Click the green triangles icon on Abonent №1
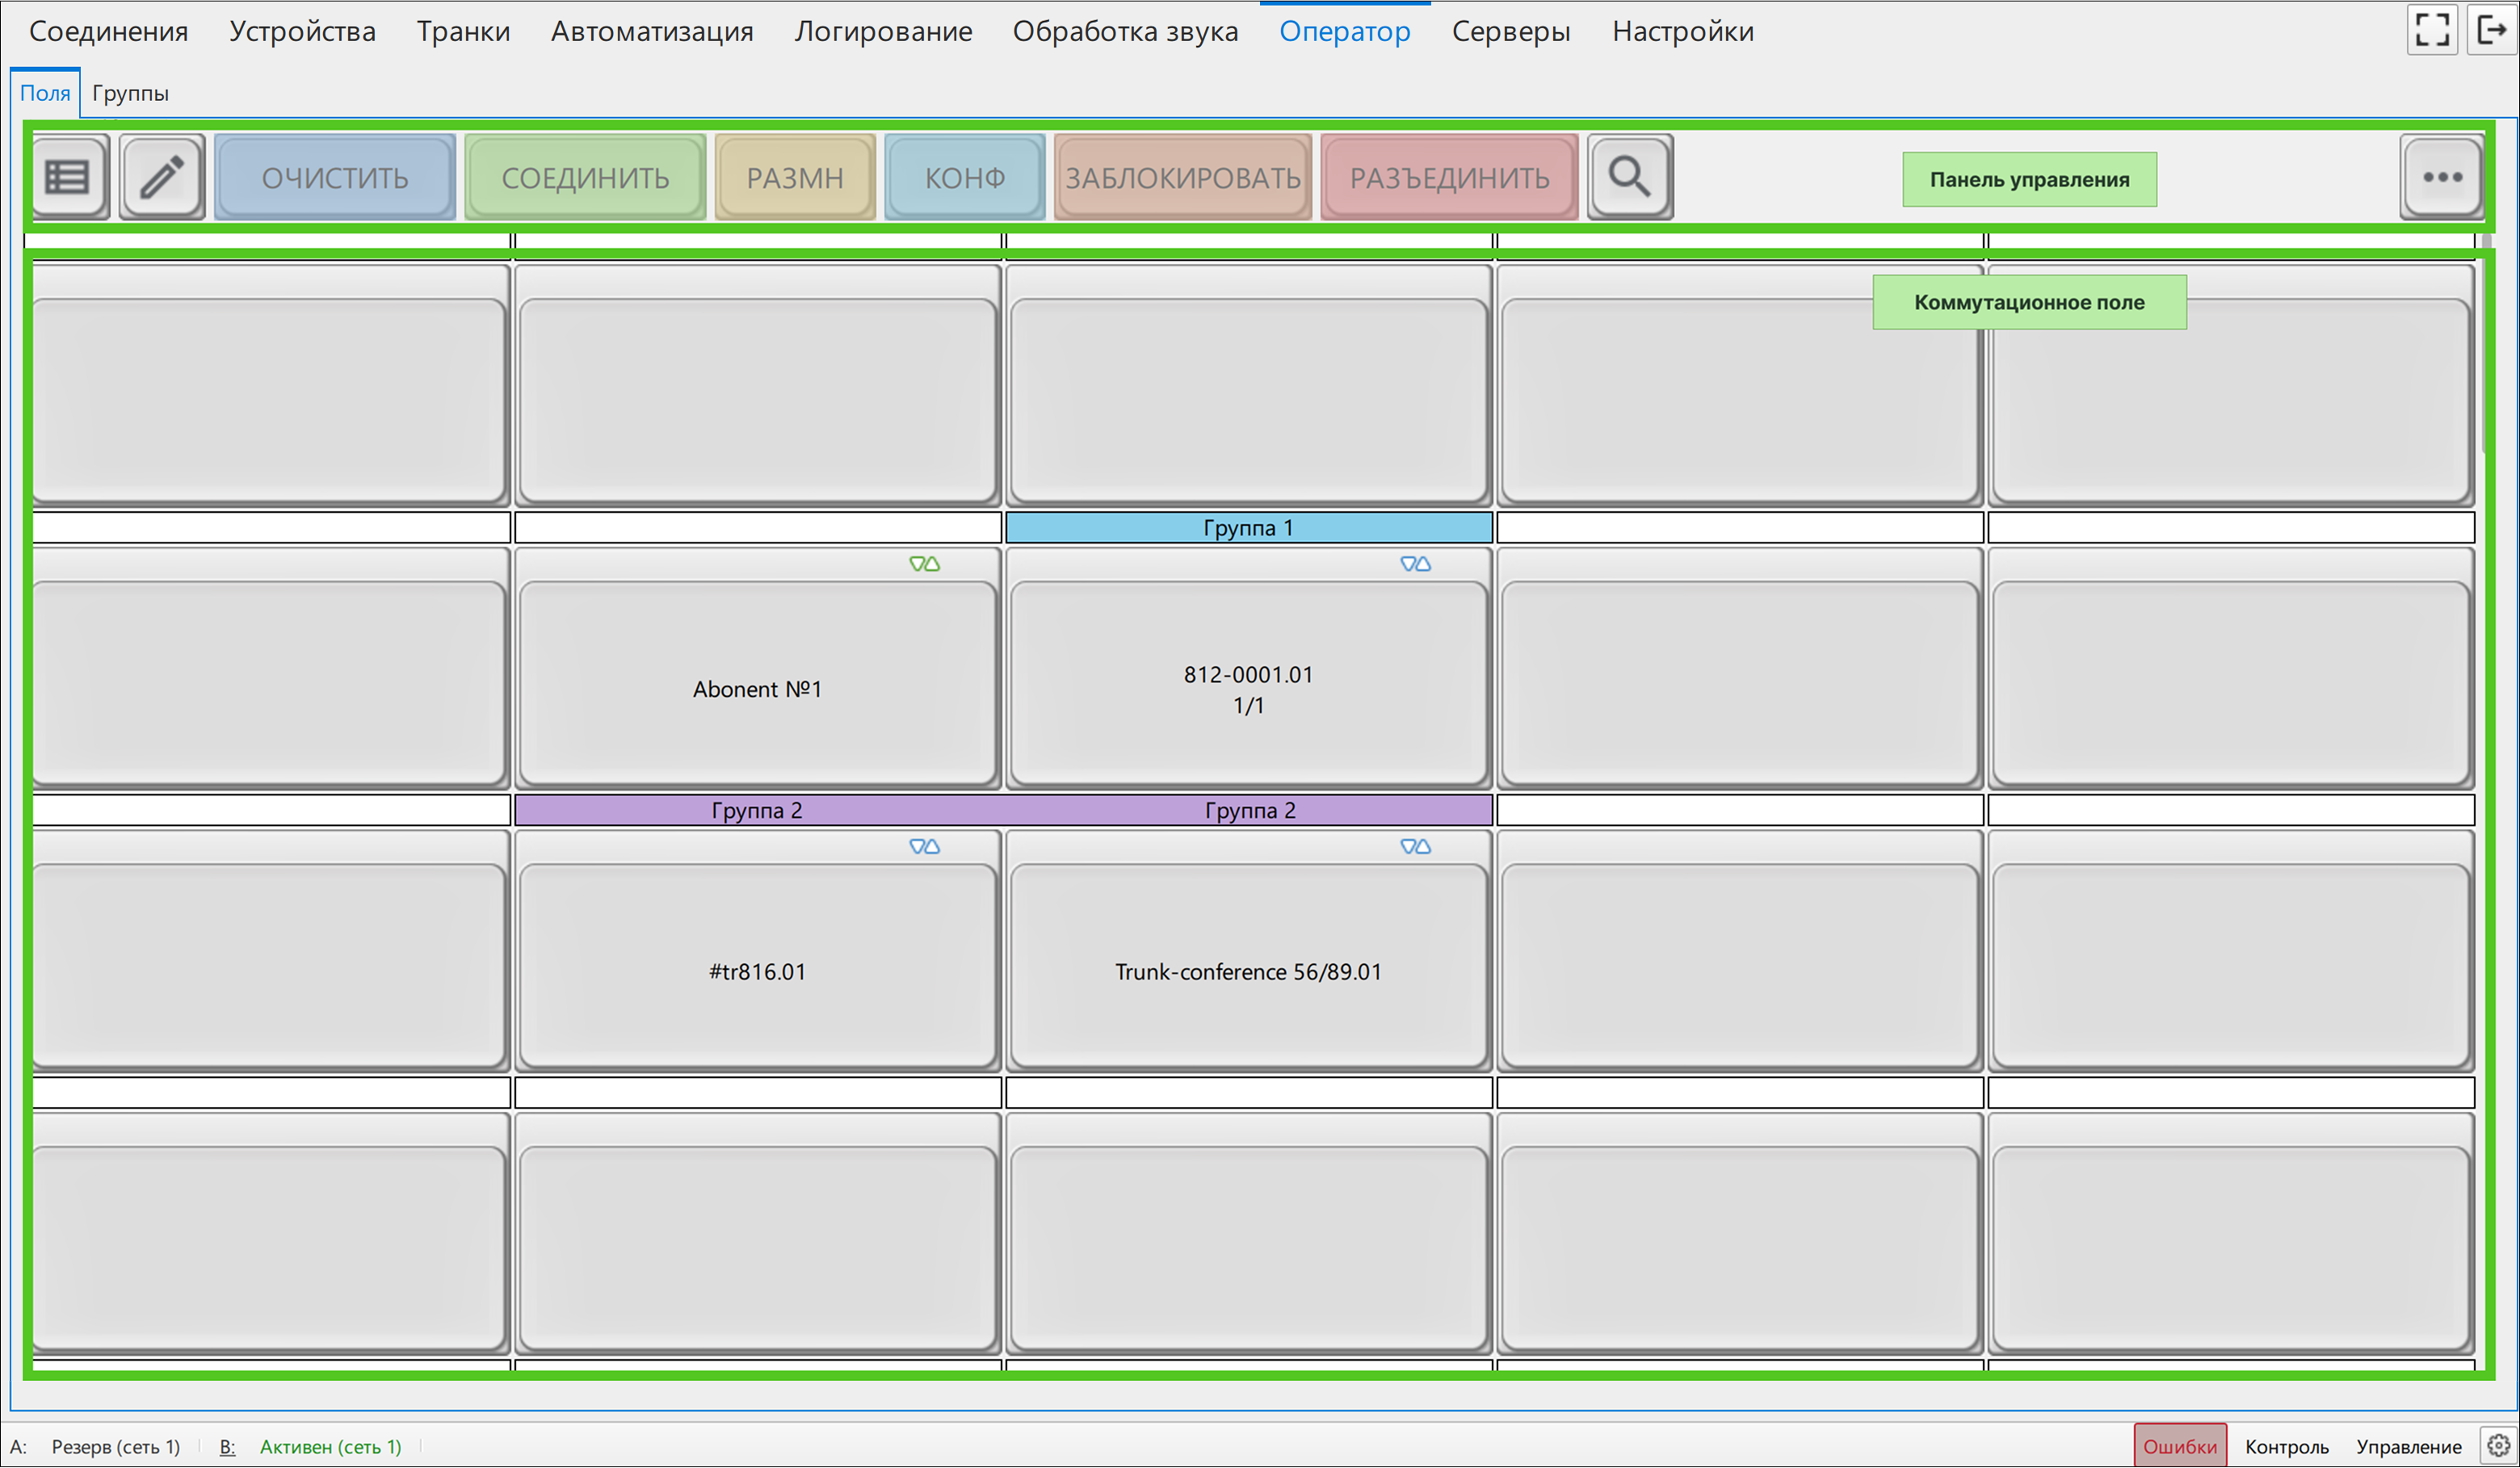The width and height of the screenshot is (2520, 1468). (924, 564)
